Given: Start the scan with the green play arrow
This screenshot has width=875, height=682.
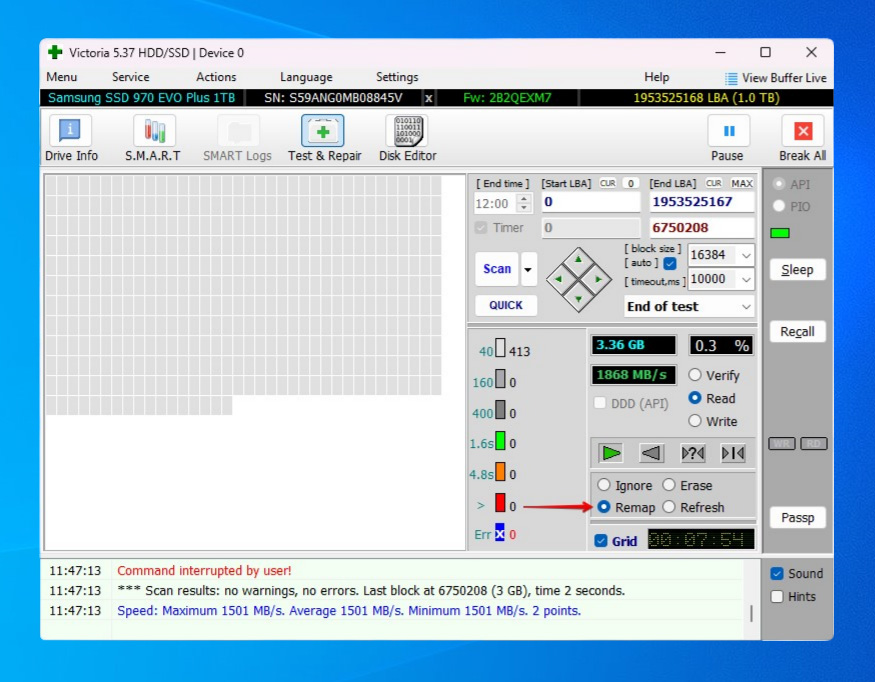Looking at the screenshot, I should tap(610, 453).
